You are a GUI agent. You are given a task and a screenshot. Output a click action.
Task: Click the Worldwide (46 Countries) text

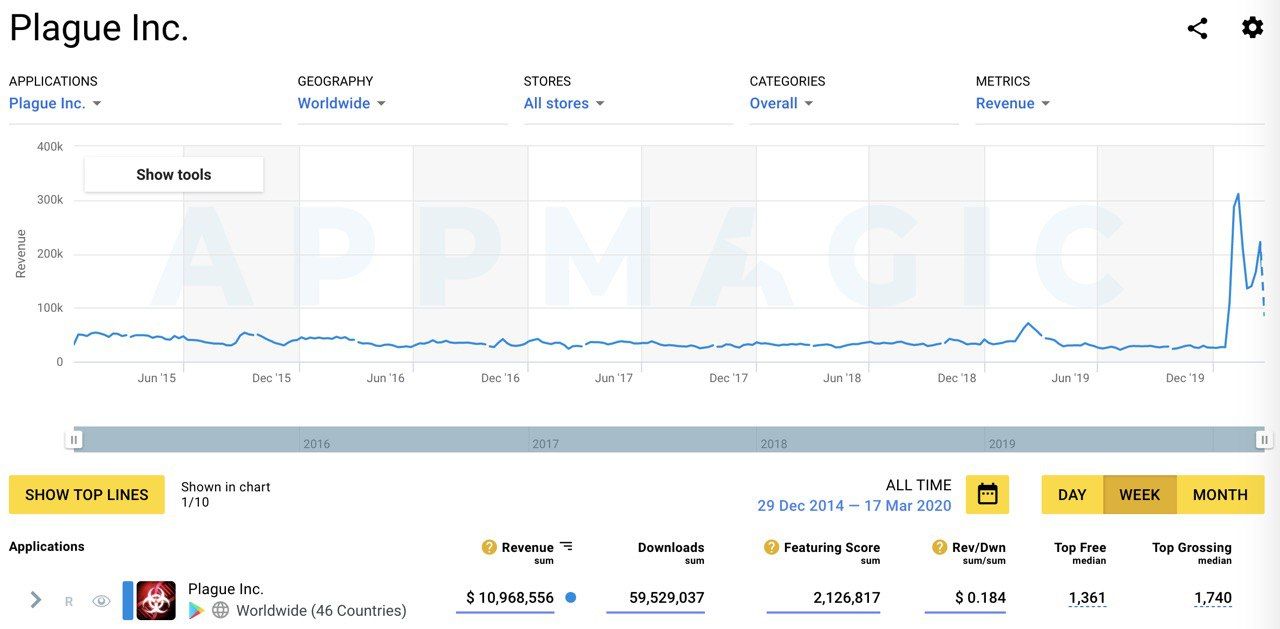321,610
